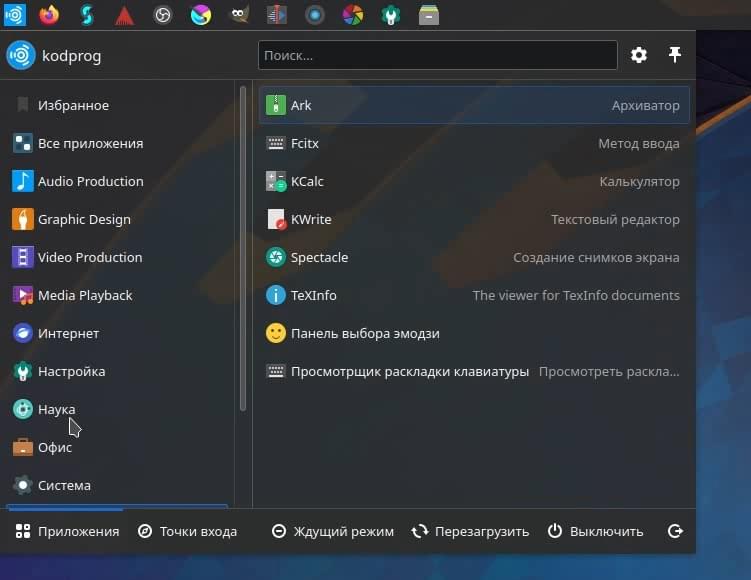The image size is (751, 580).
Task: Pin the launcher menu open
Action: 674,55
